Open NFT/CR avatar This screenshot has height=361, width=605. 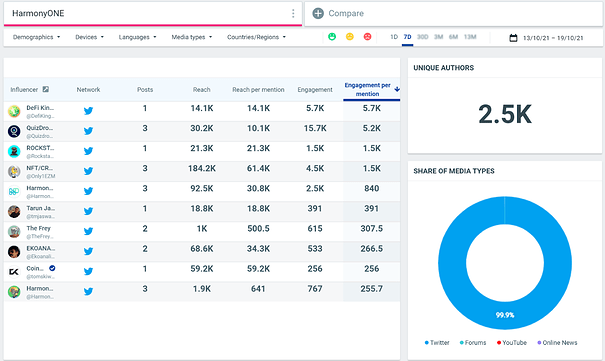[14, 171]
